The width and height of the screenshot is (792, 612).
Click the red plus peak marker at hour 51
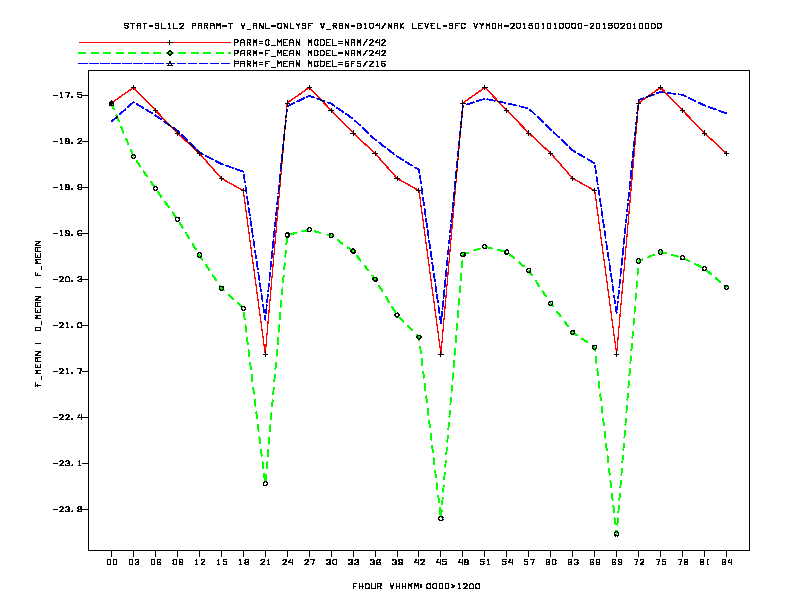pyautogui.click(x=485, y=88)
